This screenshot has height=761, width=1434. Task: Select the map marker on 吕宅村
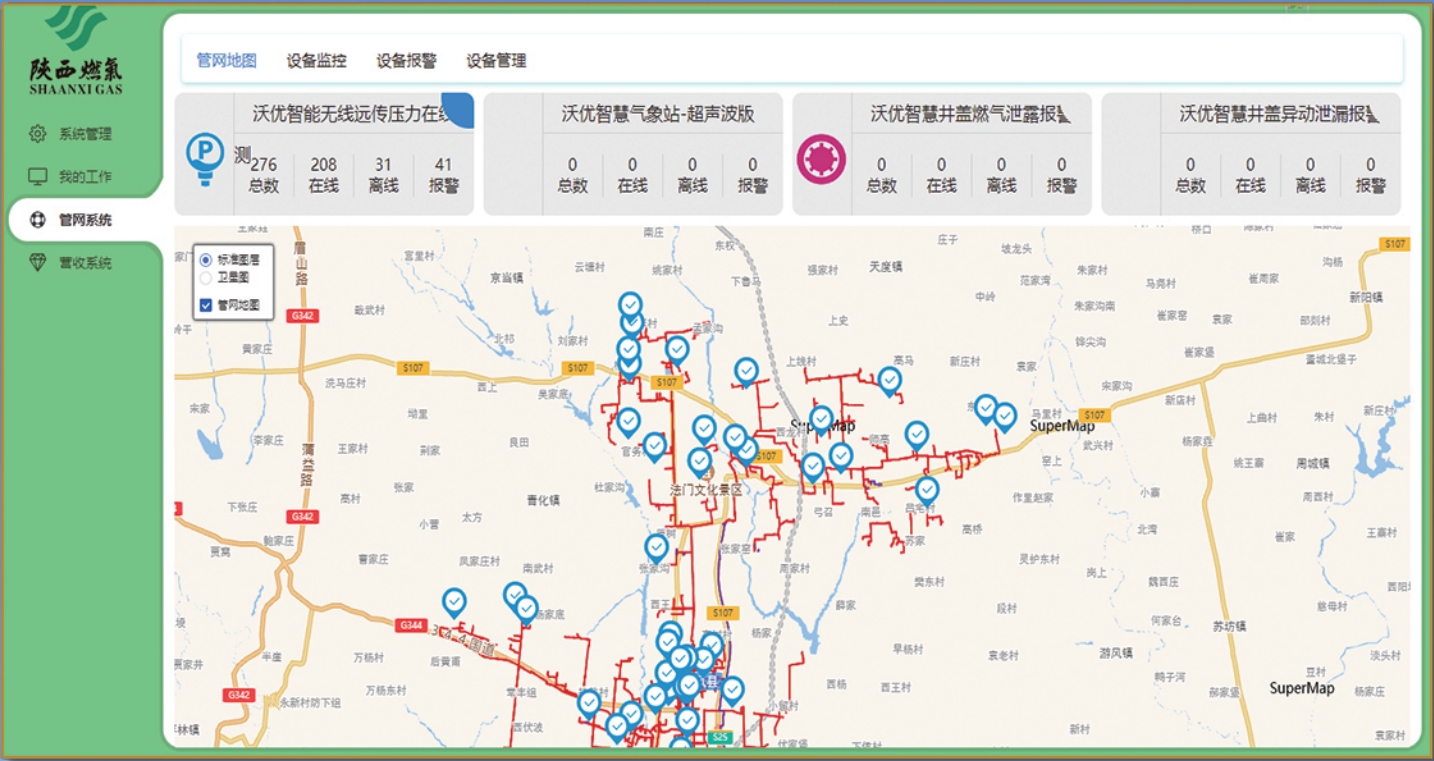927,491
